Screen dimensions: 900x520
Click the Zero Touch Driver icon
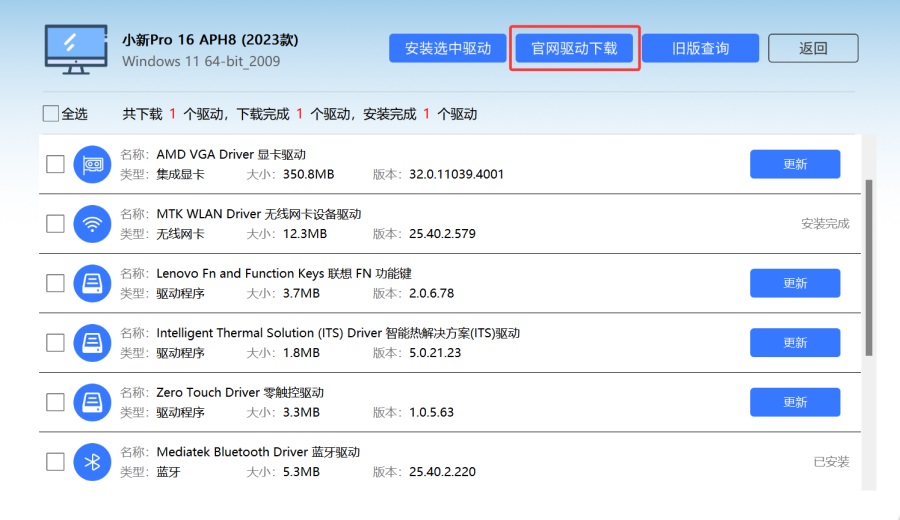coord(92,402)
